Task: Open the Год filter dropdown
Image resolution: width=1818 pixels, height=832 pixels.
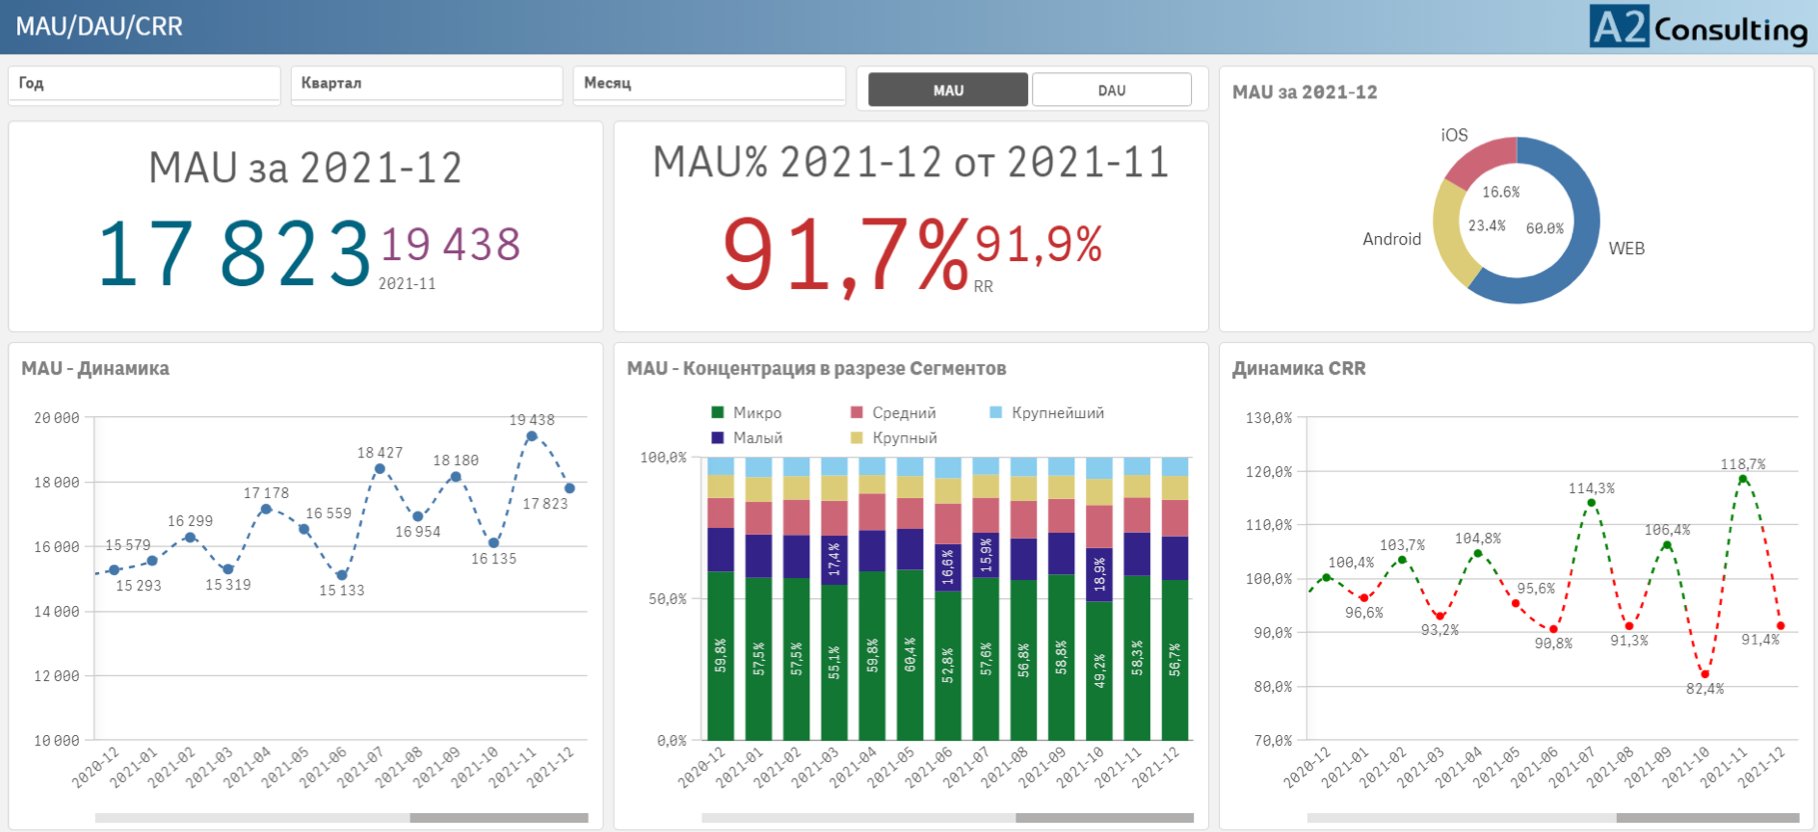Action: [x=144, y=84]
